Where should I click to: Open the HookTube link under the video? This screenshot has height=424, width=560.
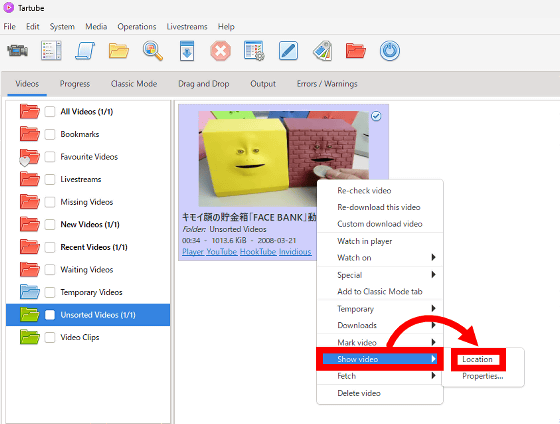point(258,252)
